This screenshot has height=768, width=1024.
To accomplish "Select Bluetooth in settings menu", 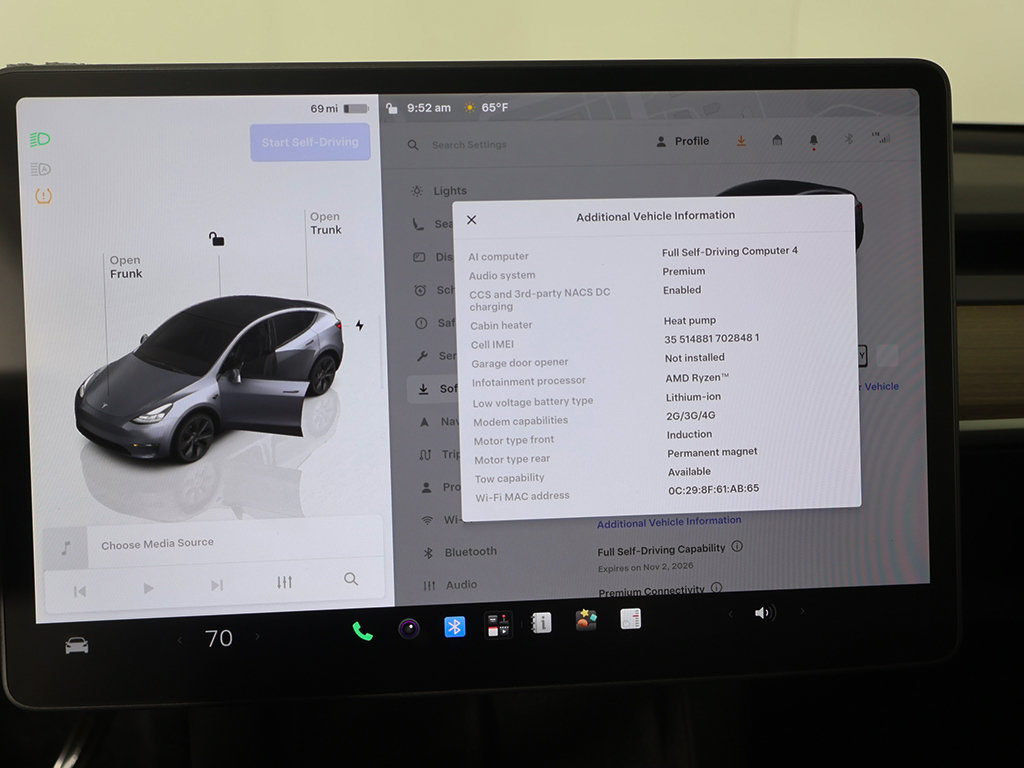I will coord(461,552).
